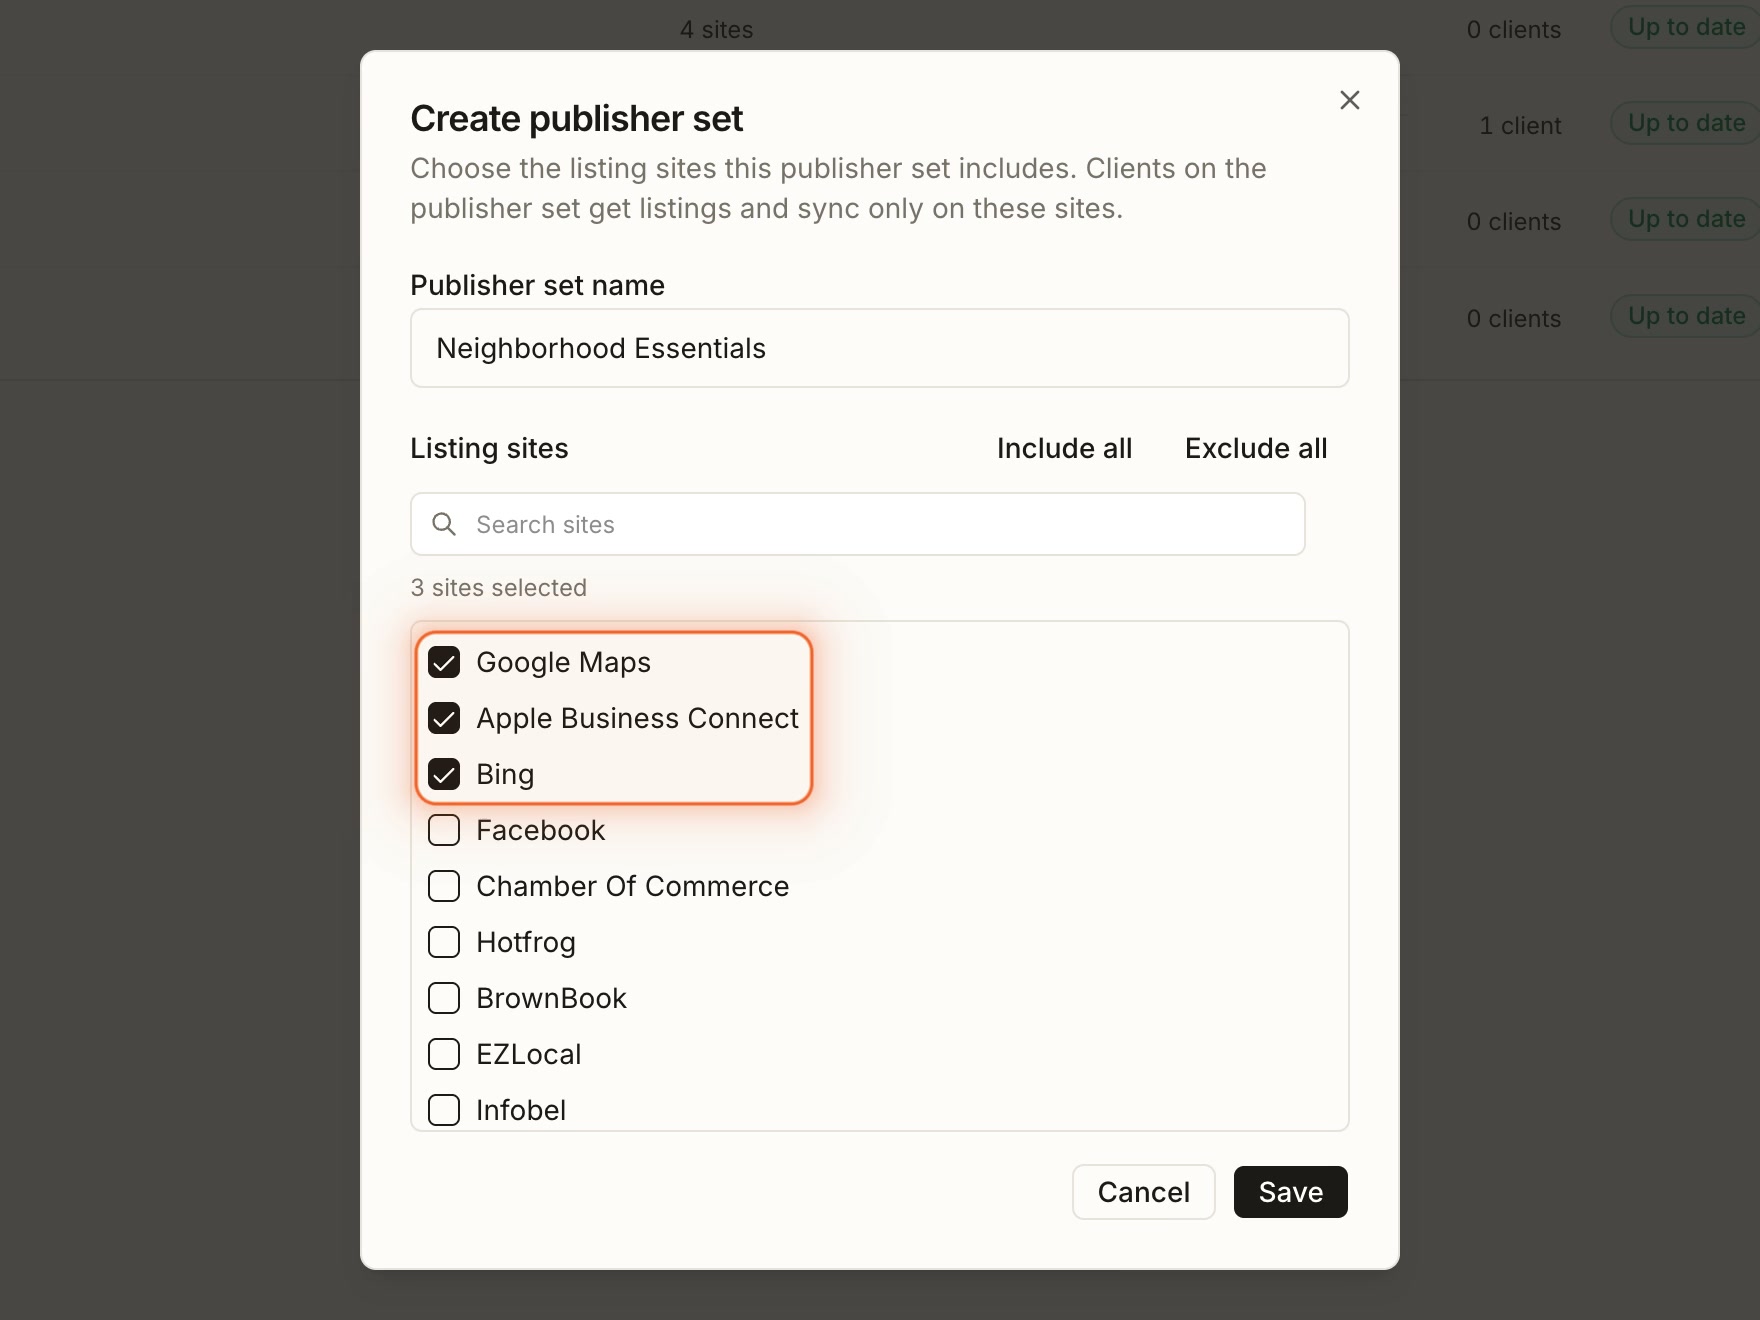The height and width of the screenshot is (1320, 1760).
Task: Focus the Publisher set name field
Action: [879, 348]
